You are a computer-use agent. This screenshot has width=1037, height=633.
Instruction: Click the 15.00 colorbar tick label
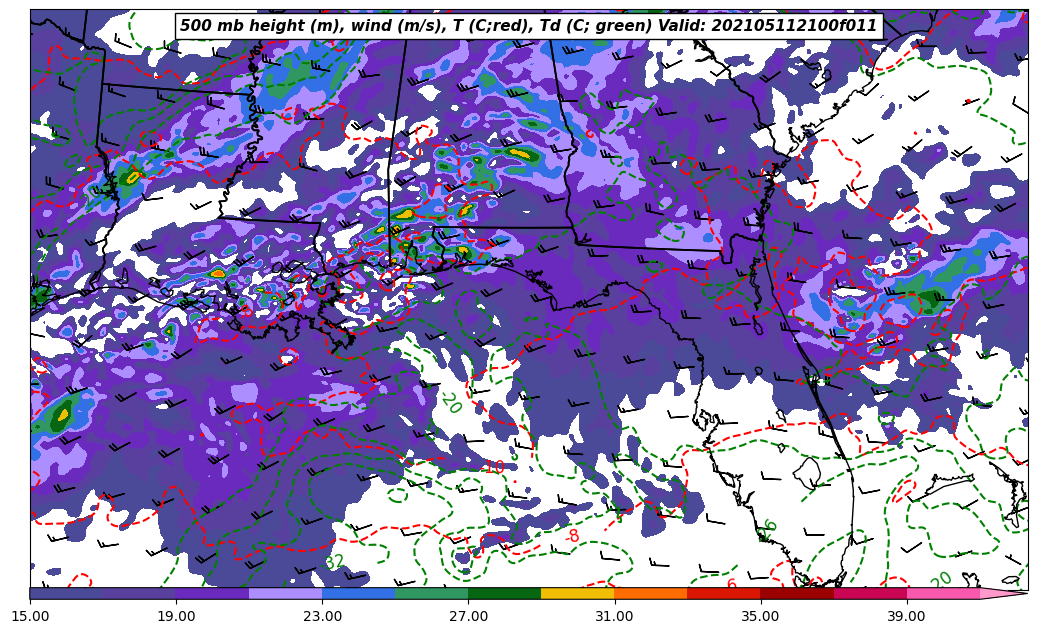pos(30,616)
